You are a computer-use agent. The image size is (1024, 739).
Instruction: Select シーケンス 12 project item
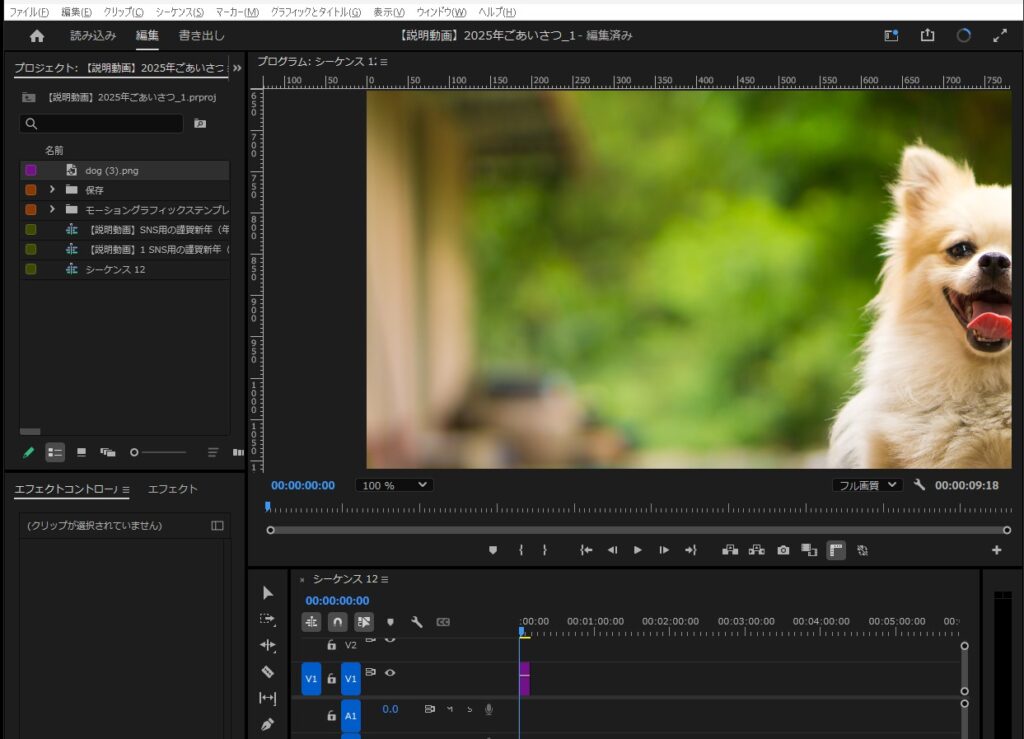(125, 269)
